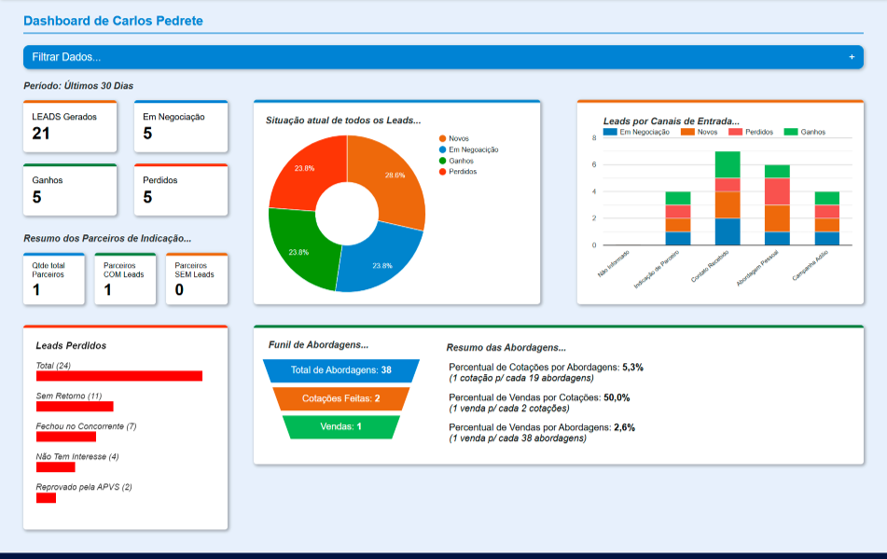Click the green 23.8% donut slice
887x559 pixels.
click(x=297, y=249)
